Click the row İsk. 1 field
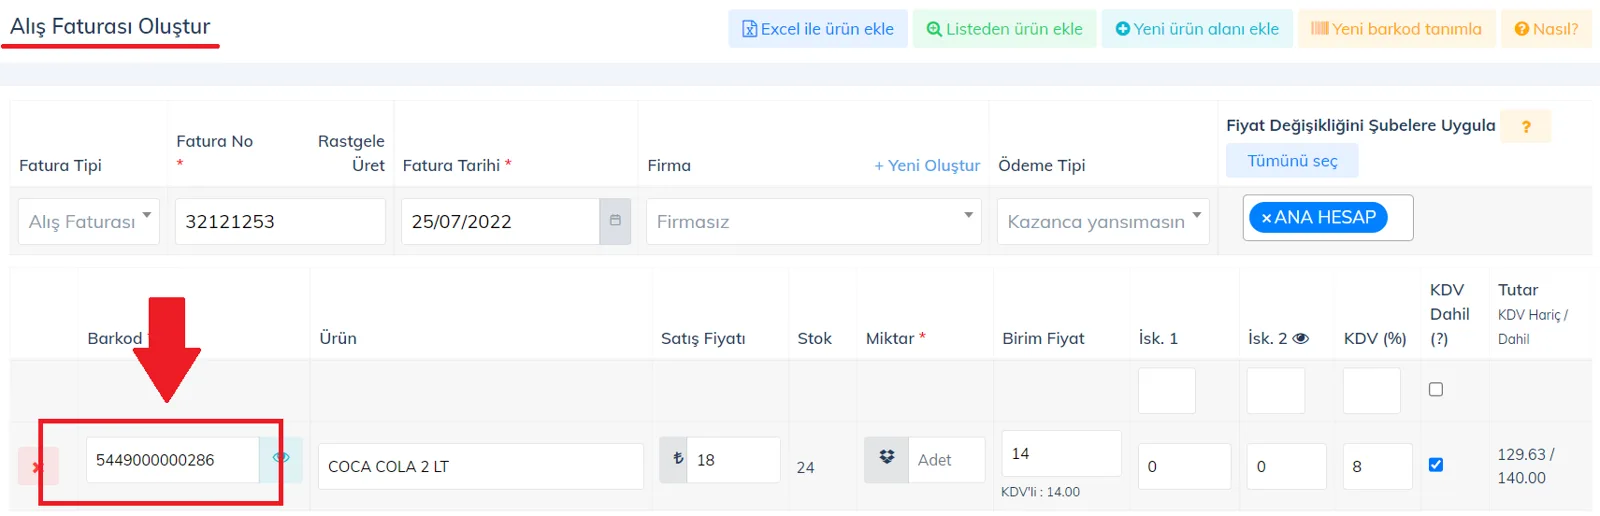 (x=1184, y=466)
